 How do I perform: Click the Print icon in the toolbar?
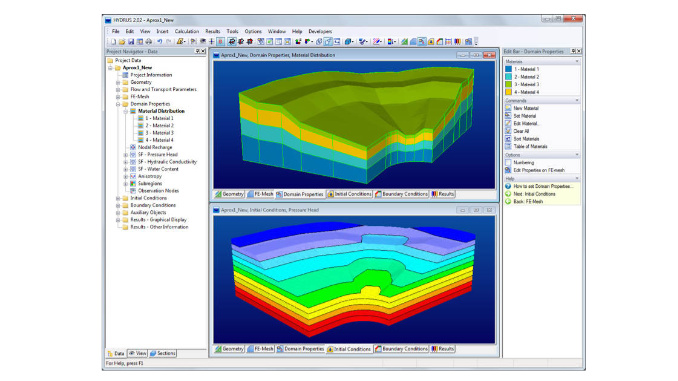149,42
